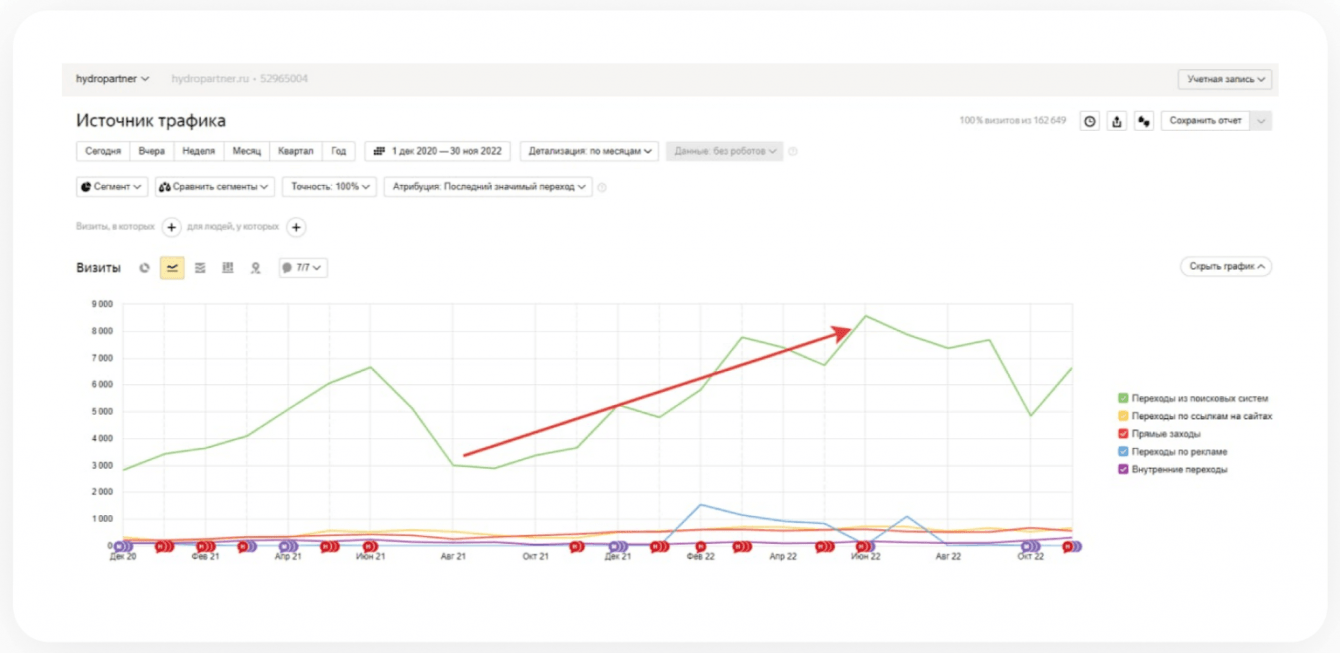Screen dimensions: 1340x653
Task: Select the line chart view icon
Action: [172, 268]
